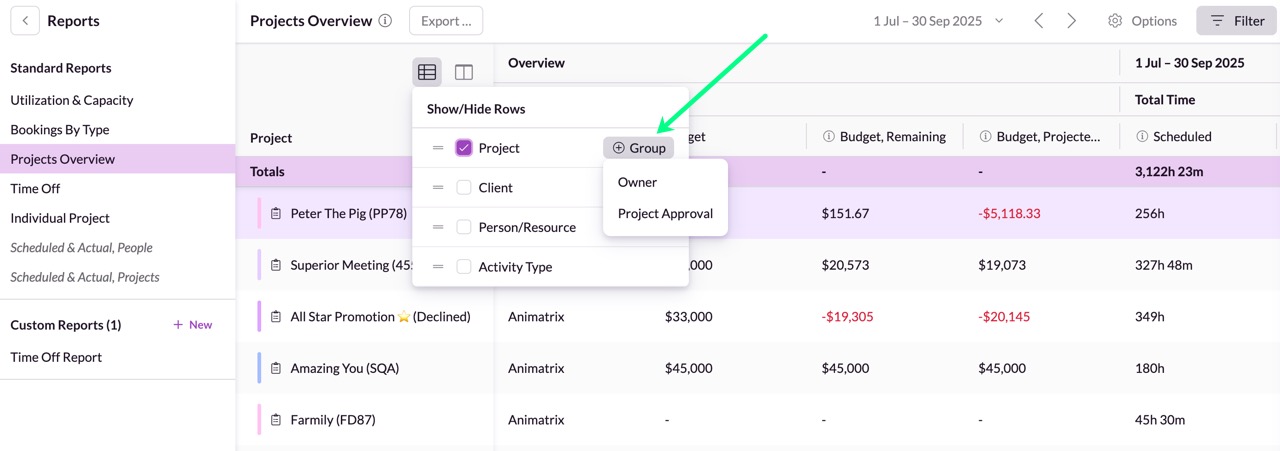This screenshot has height=451, width=1280.
Task: Enable the Client rows checkbox
Action: pyautogui.click(x=464, y=188)
